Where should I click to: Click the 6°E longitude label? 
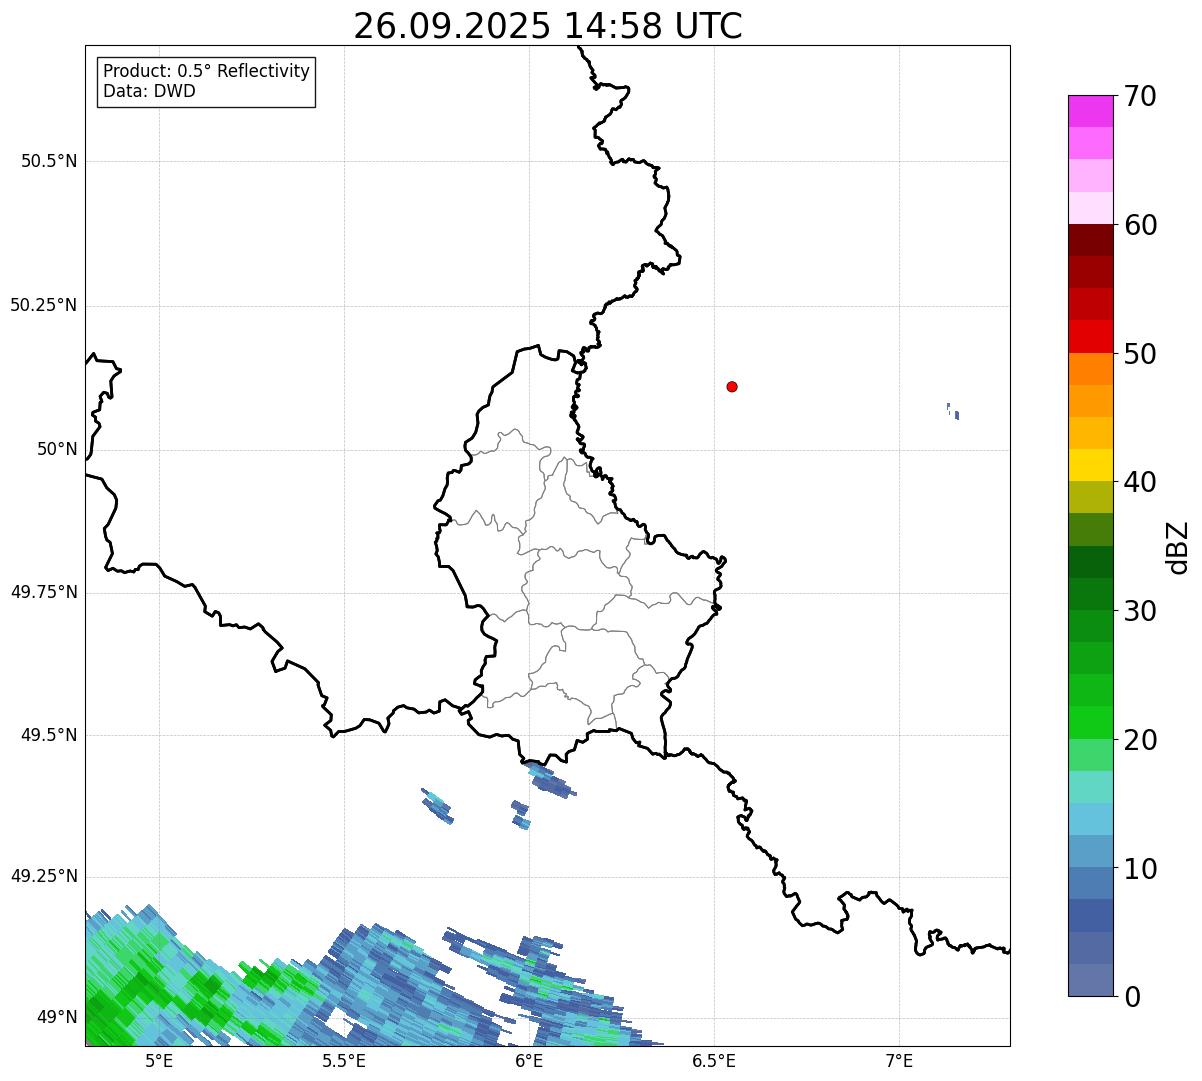click(x=529, y=1060)
